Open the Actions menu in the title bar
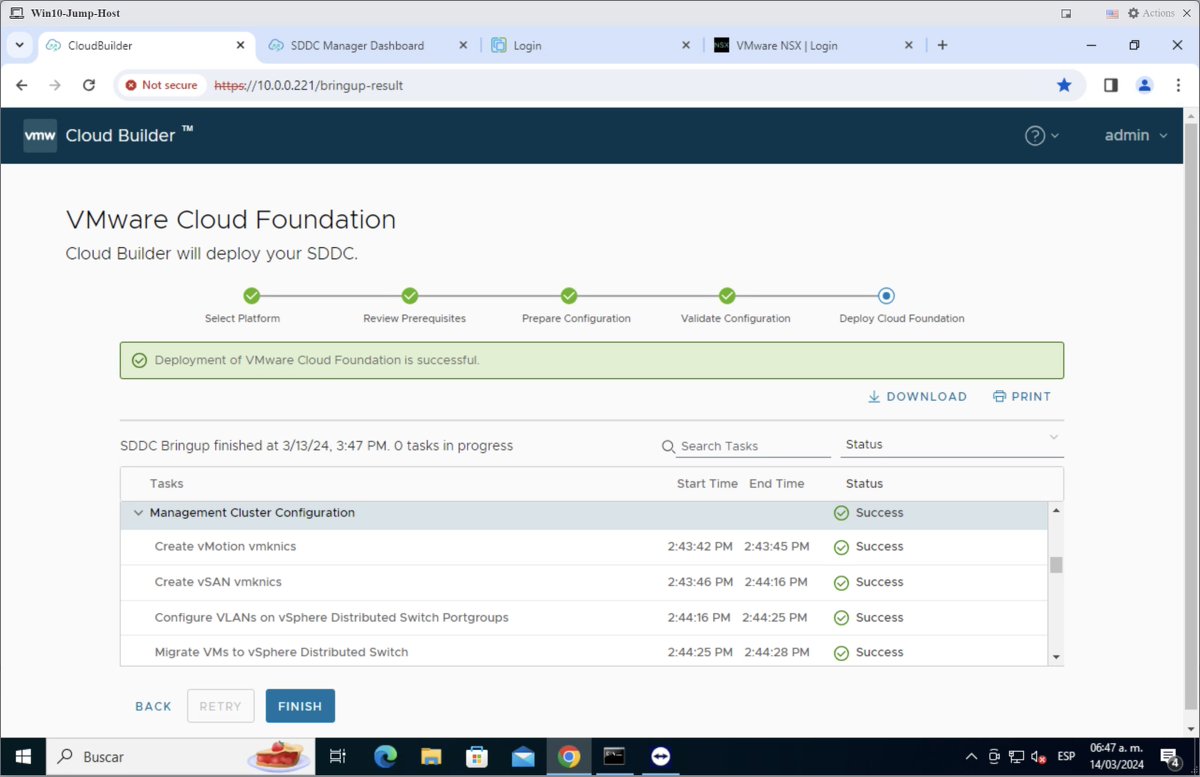Image resolution: width=1200 pixels, height=777 pixels. (1151, 13)
